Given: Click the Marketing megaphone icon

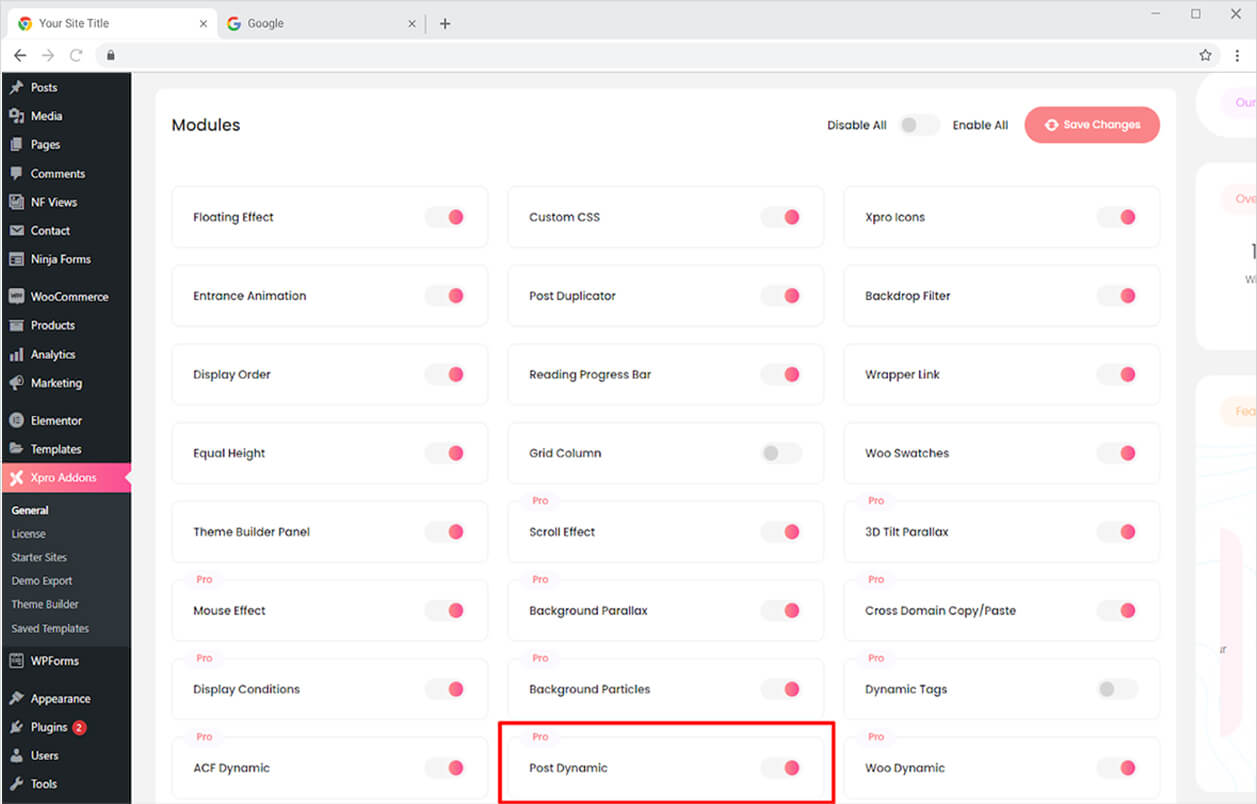Looking at the screenshot, I should pyautogui.click(x=16, y=383).
